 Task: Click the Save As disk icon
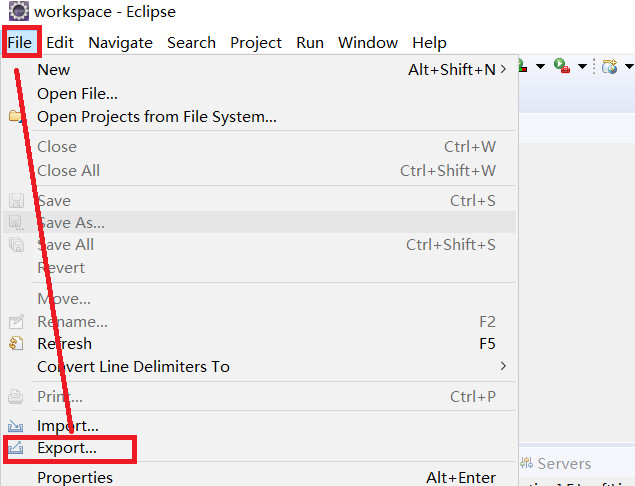click(16, 222)
